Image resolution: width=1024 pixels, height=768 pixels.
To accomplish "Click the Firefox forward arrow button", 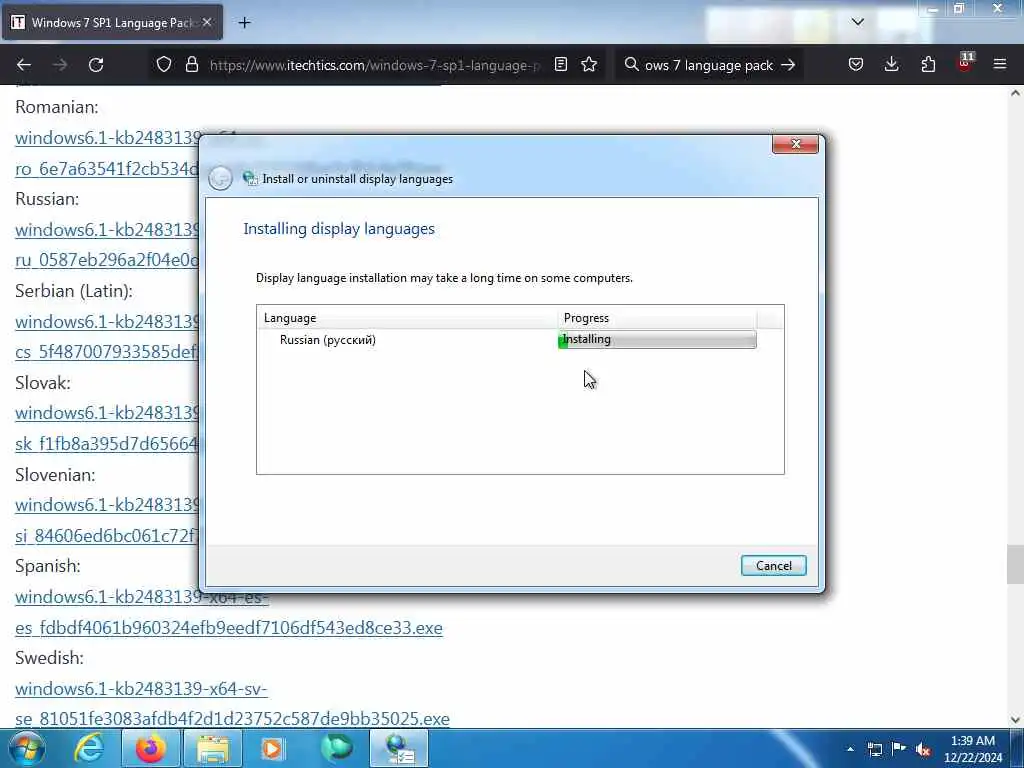I will coord(60,65).
